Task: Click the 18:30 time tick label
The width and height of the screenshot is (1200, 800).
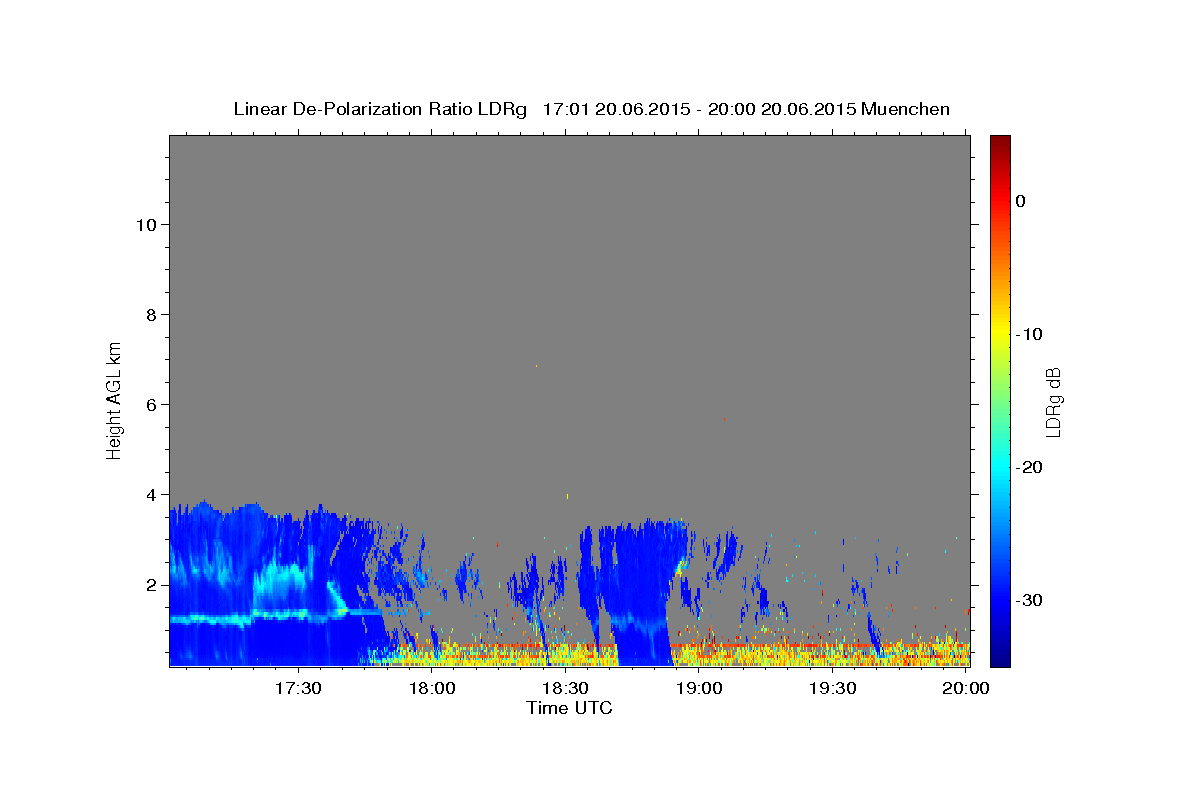Action: click(x=566, y=688)
